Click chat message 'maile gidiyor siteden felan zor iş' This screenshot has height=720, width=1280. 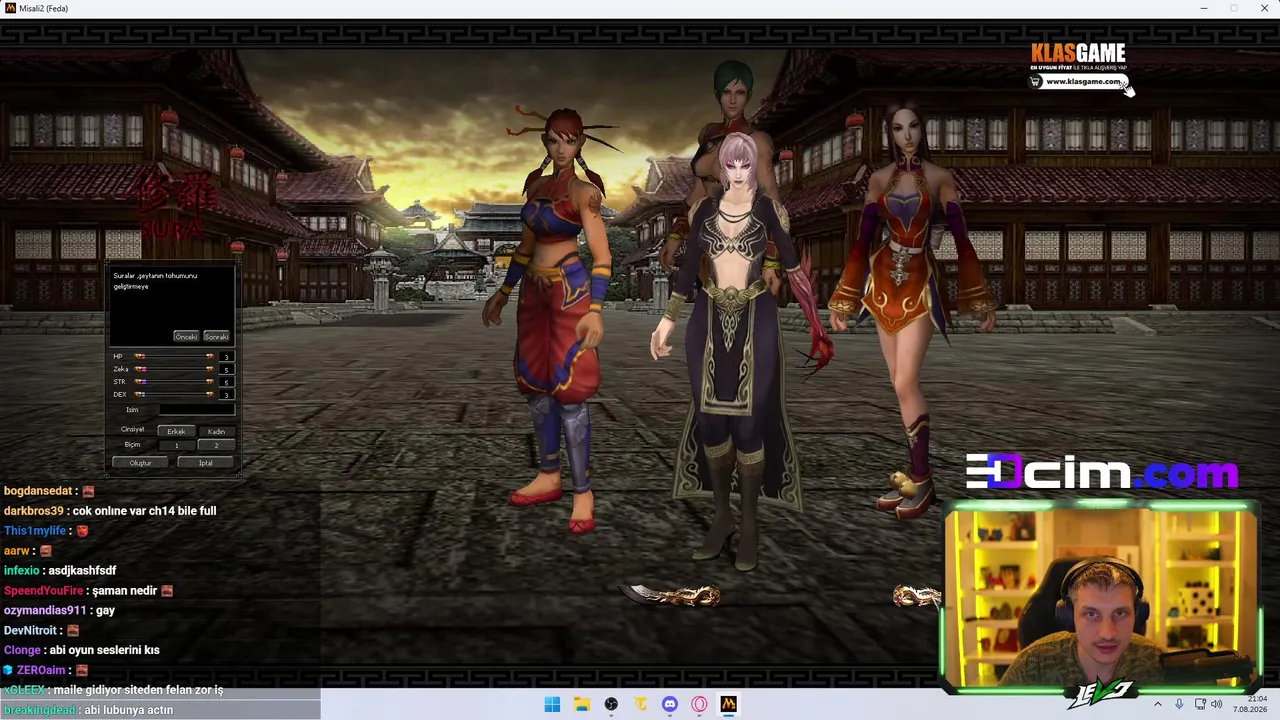139,690
